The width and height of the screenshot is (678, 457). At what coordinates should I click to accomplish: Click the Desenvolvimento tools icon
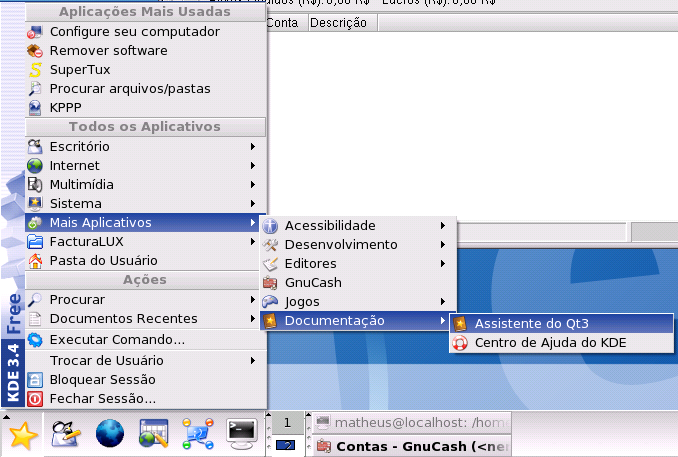tap(270, 245)
